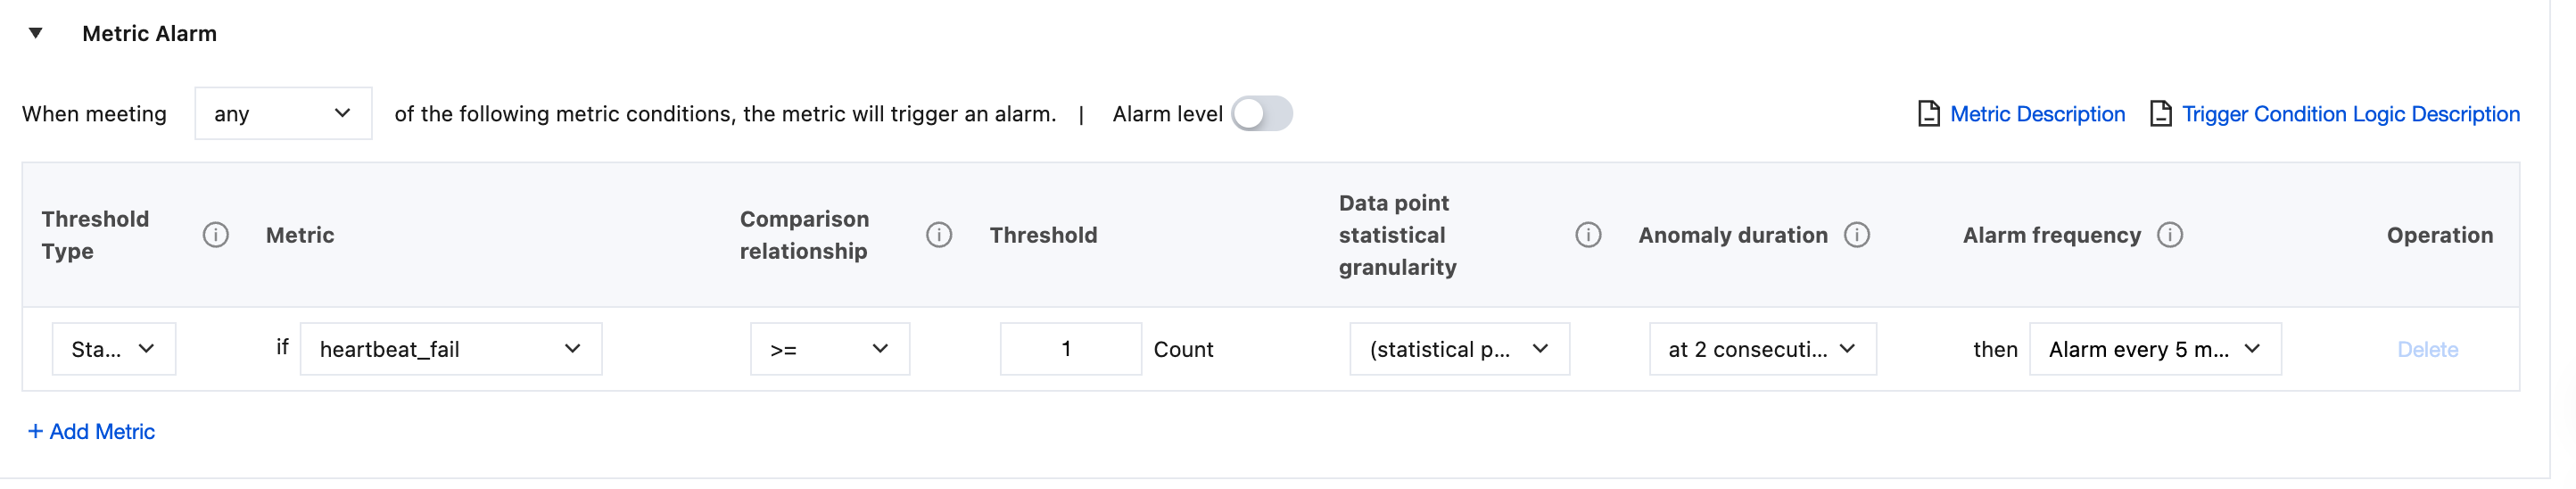This screenshot has height=489, width=2576.
Task: Open the Metric Description link
Action: [x=2037, y=114]
